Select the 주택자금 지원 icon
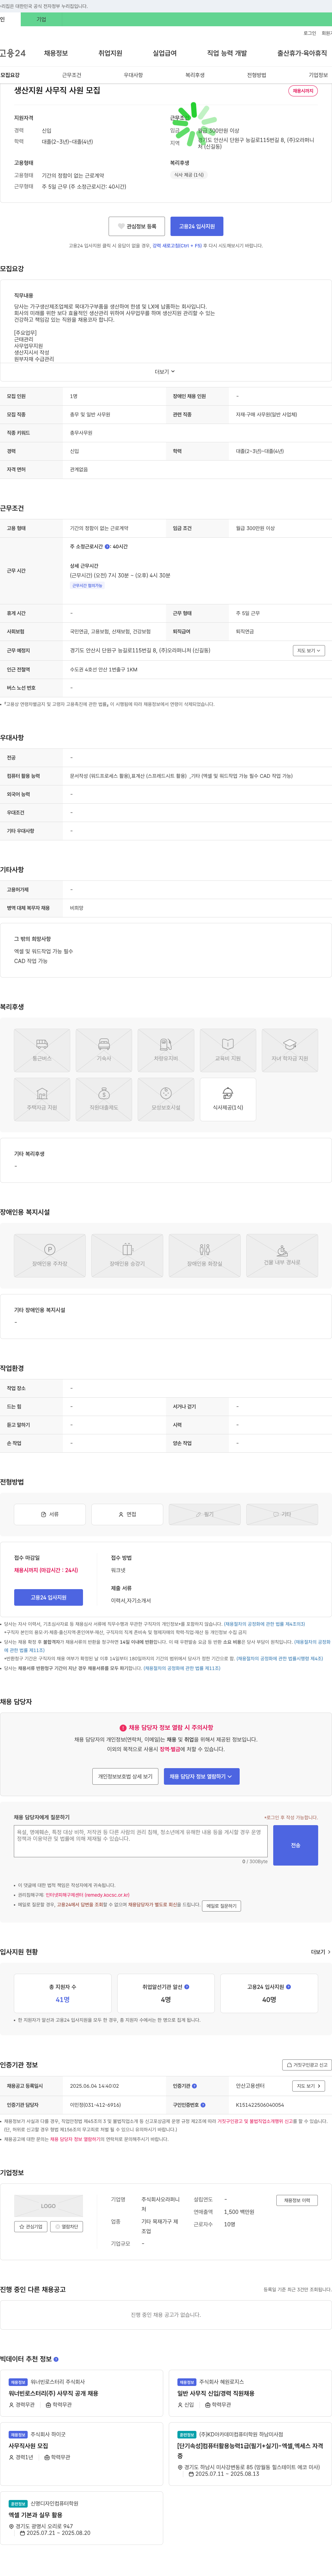 coord(42,1099)
